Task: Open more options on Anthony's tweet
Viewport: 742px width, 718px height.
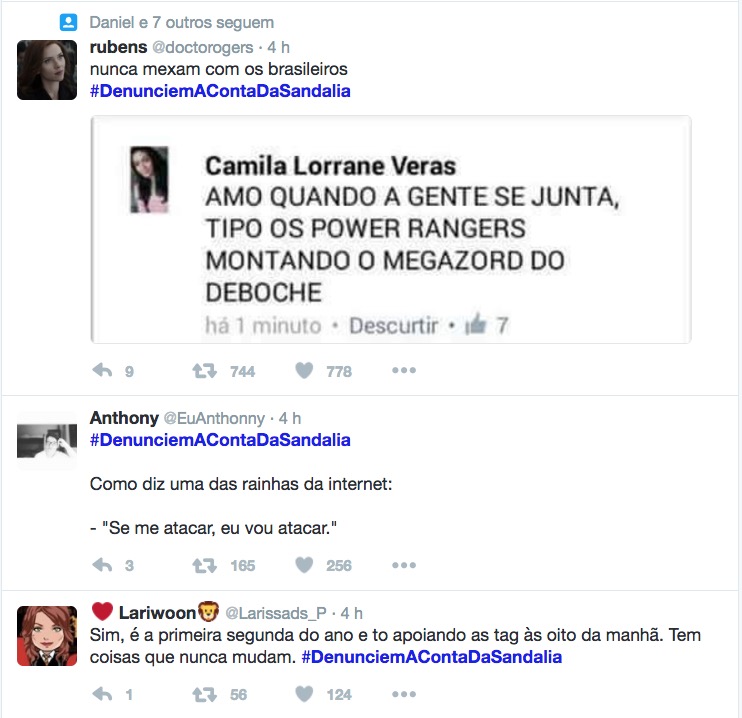Action: click(x=404, y=565)
